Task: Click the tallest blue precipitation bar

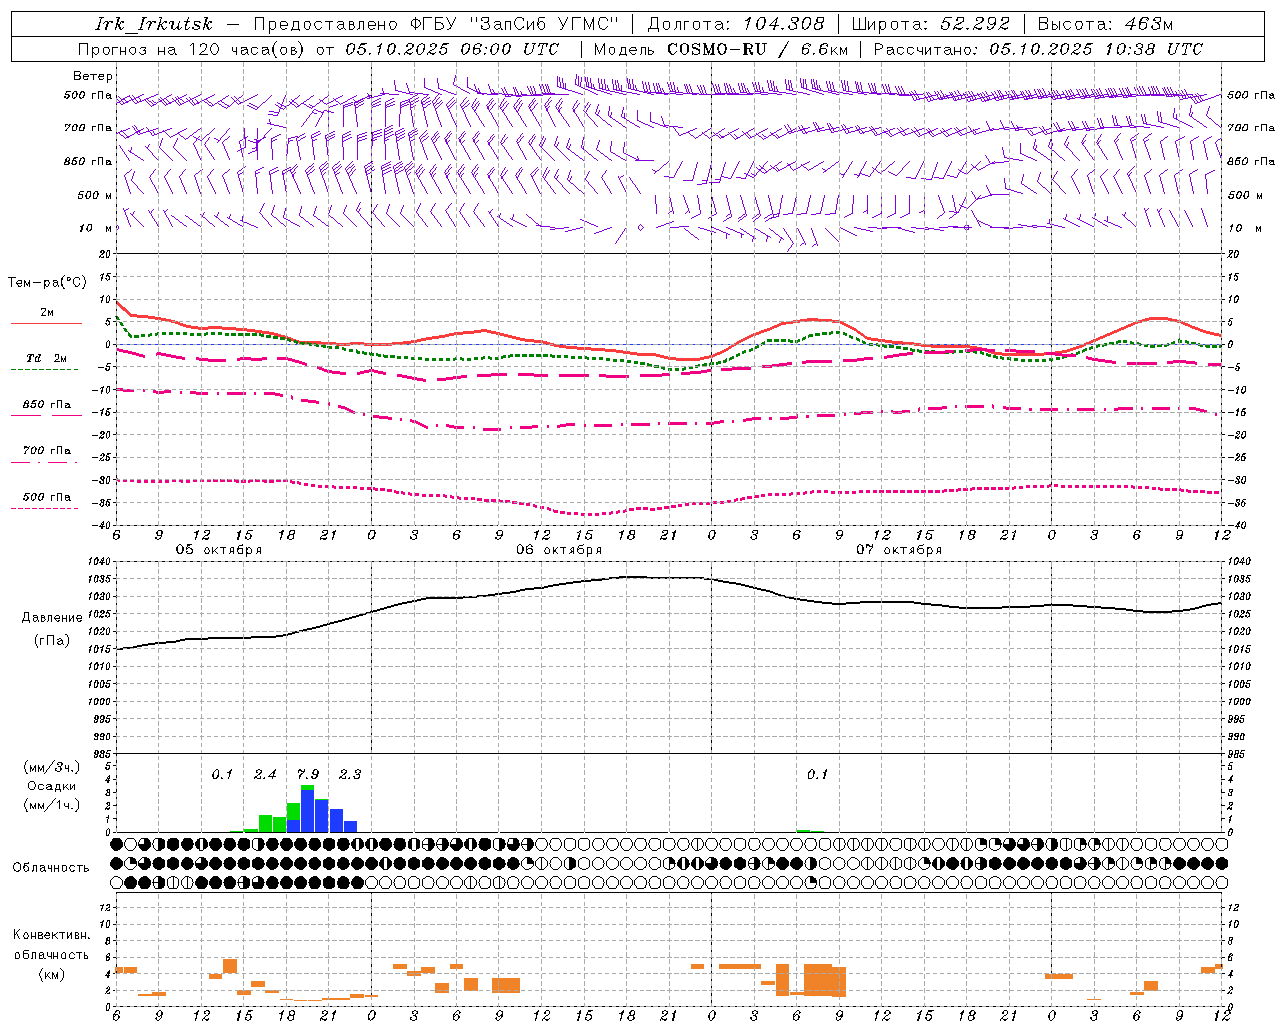Action: (308, 811)
